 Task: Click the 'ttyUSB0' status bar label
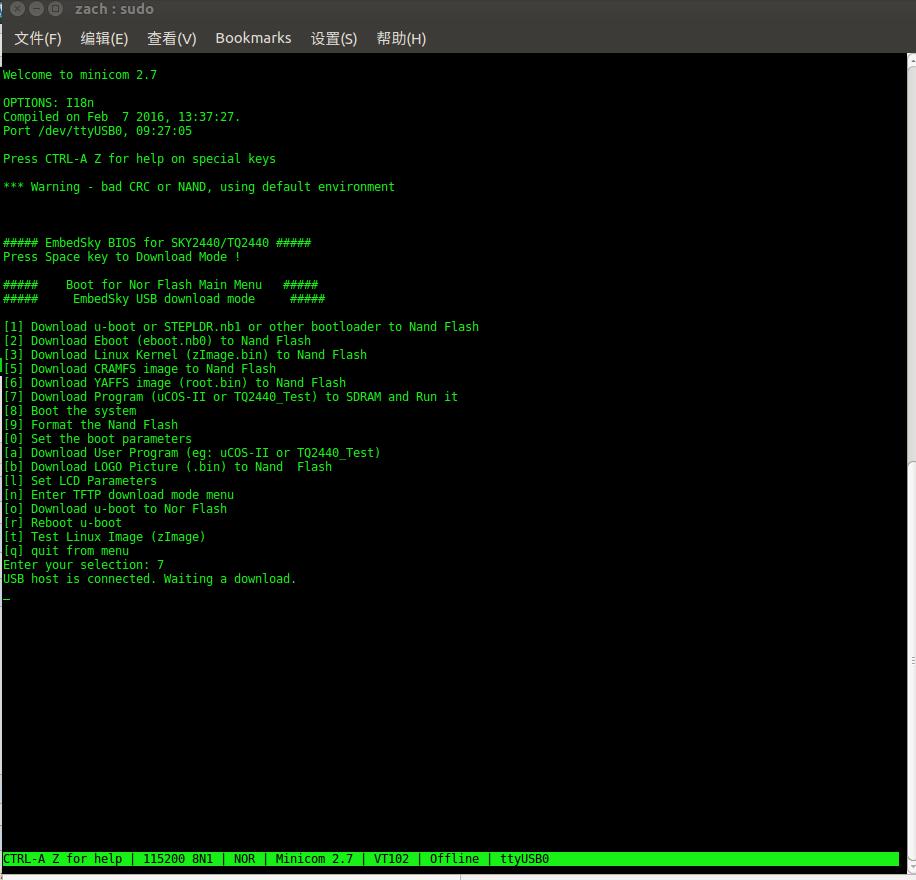[524, 859]
